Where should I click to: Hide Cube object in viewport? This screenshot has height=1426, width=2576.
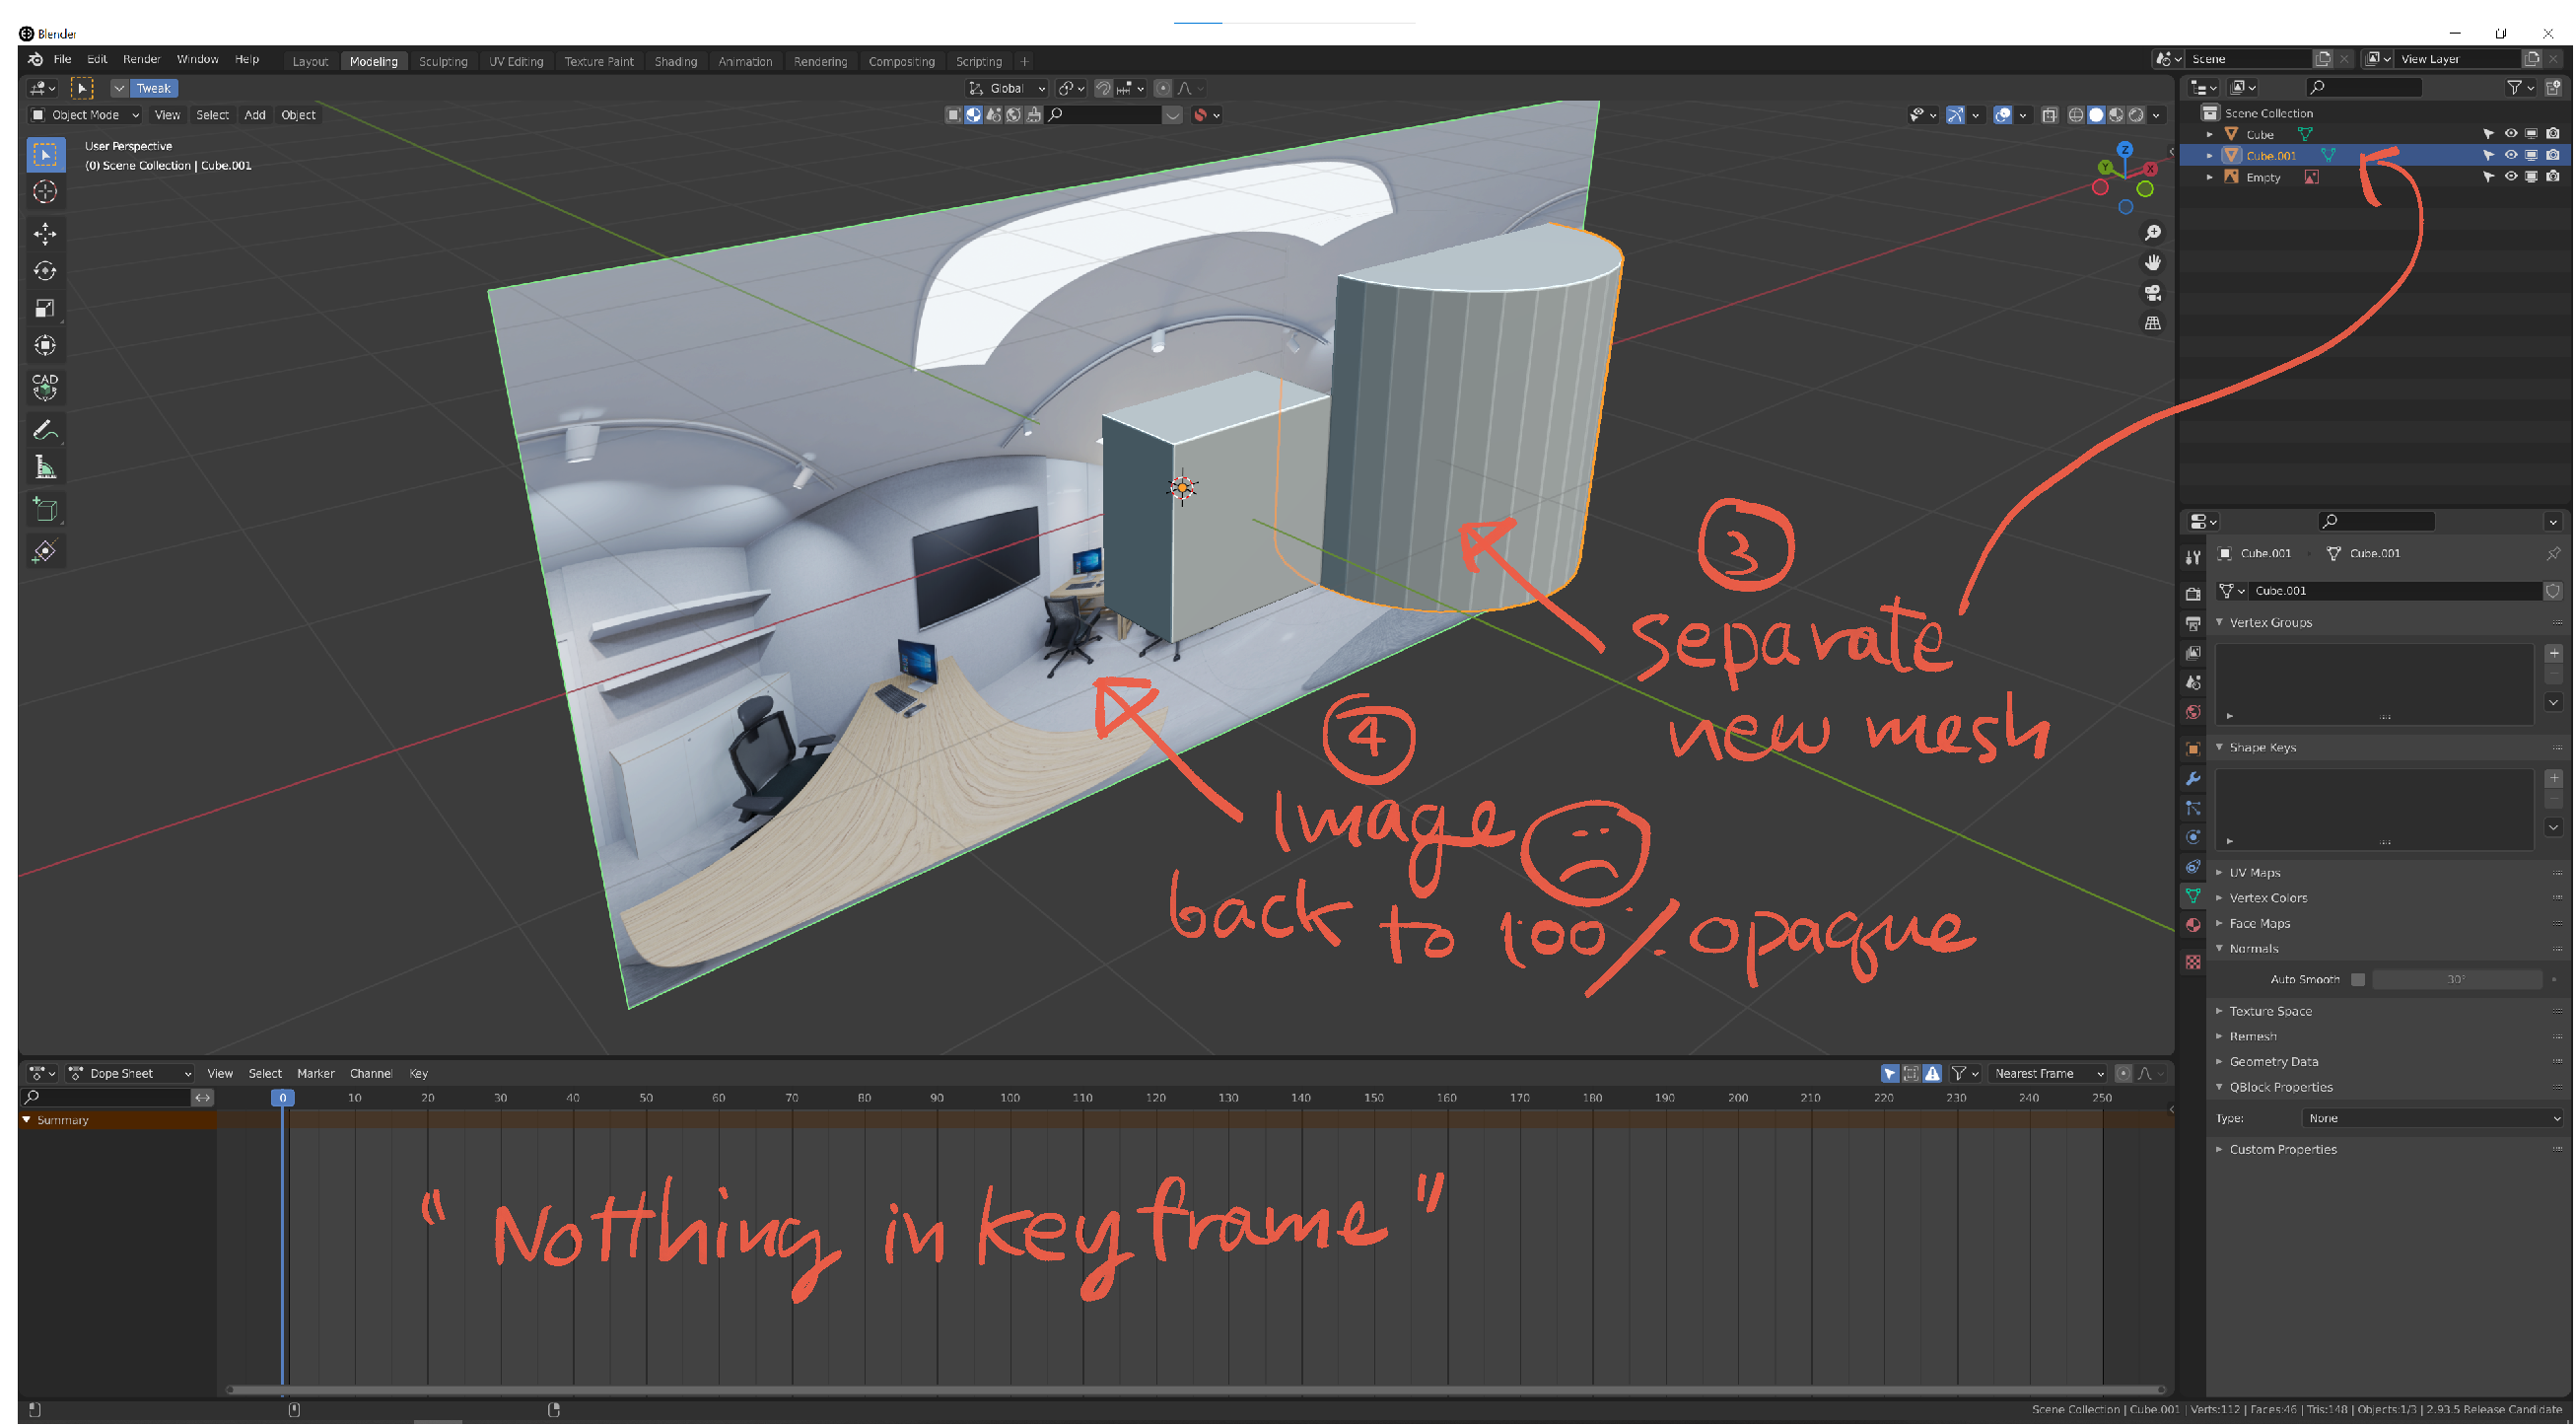pyautogui.click(x=2512, y=134)
